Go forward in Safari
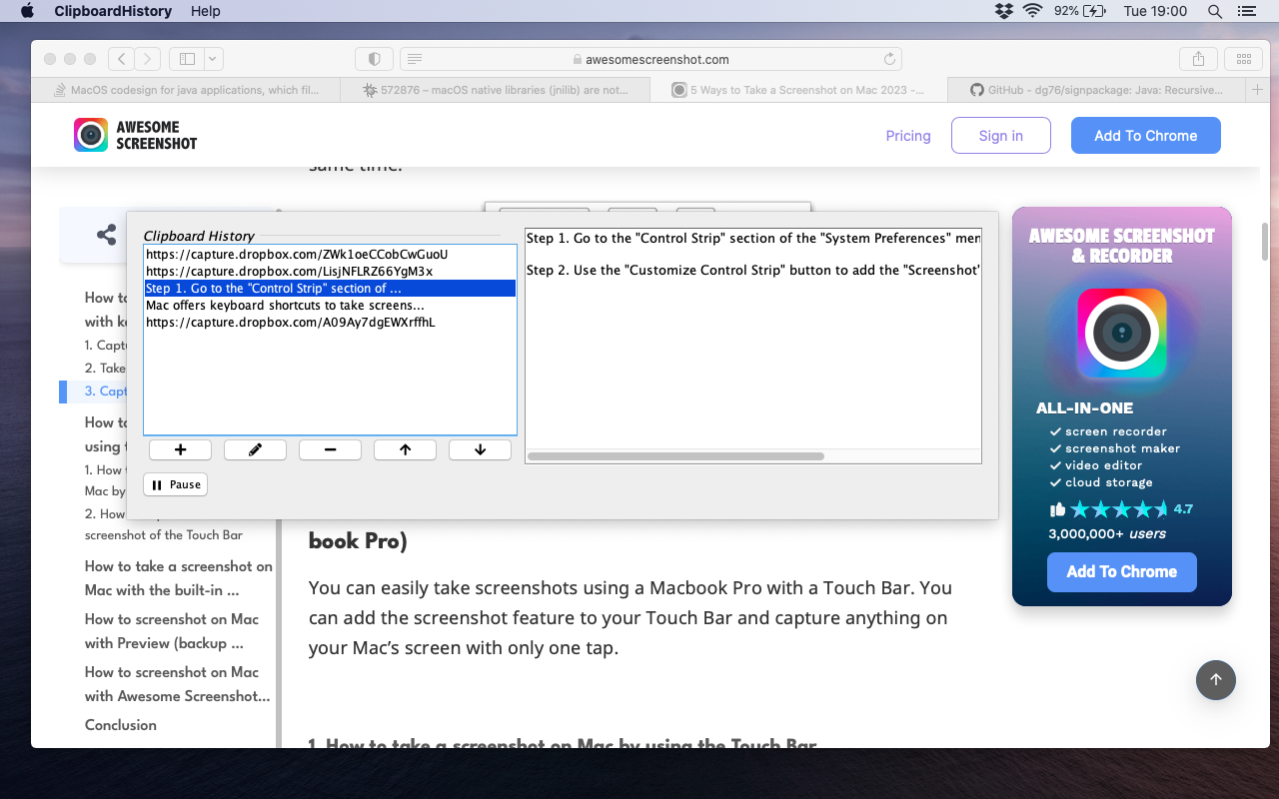 pyautogui.click(x=147, y=59)
